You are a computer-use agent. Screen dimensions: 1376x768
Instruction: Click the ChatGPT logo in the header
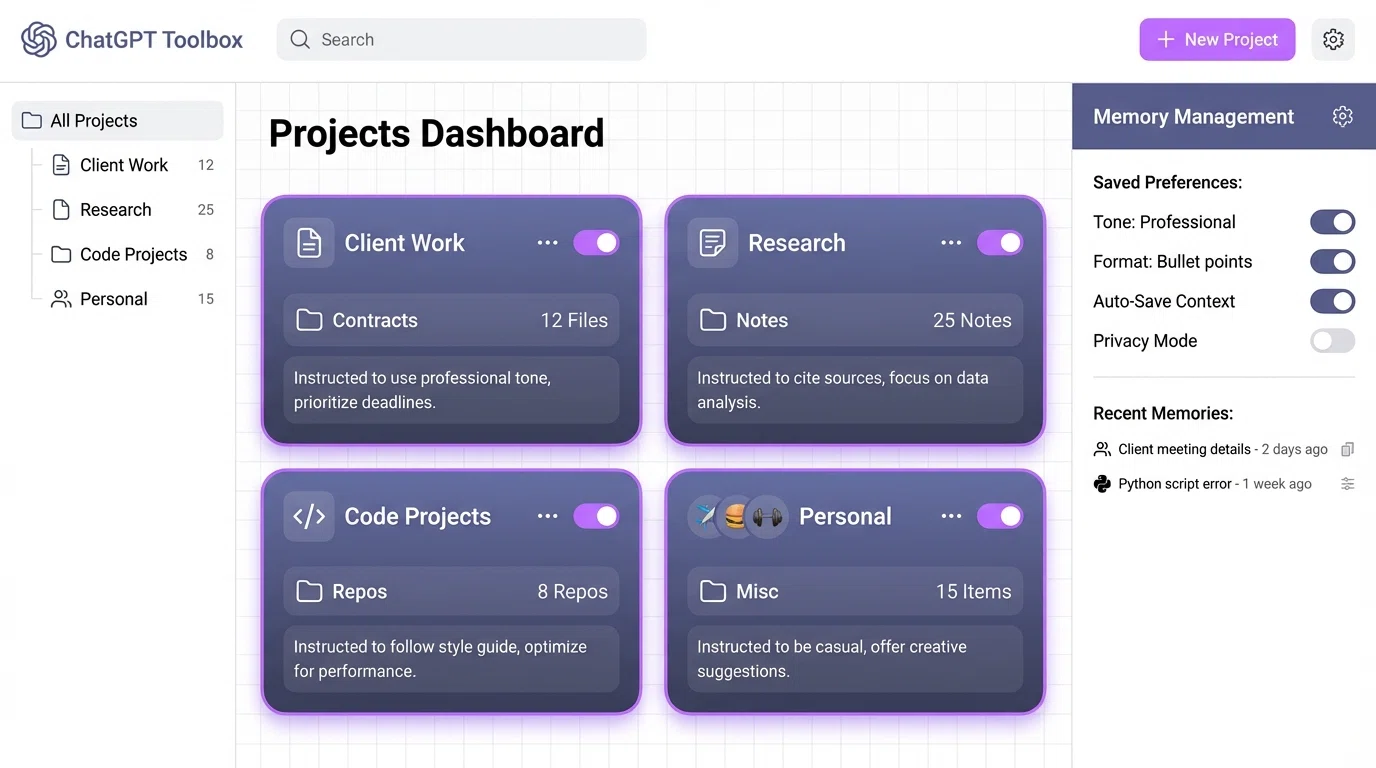[x=37, y=39]
